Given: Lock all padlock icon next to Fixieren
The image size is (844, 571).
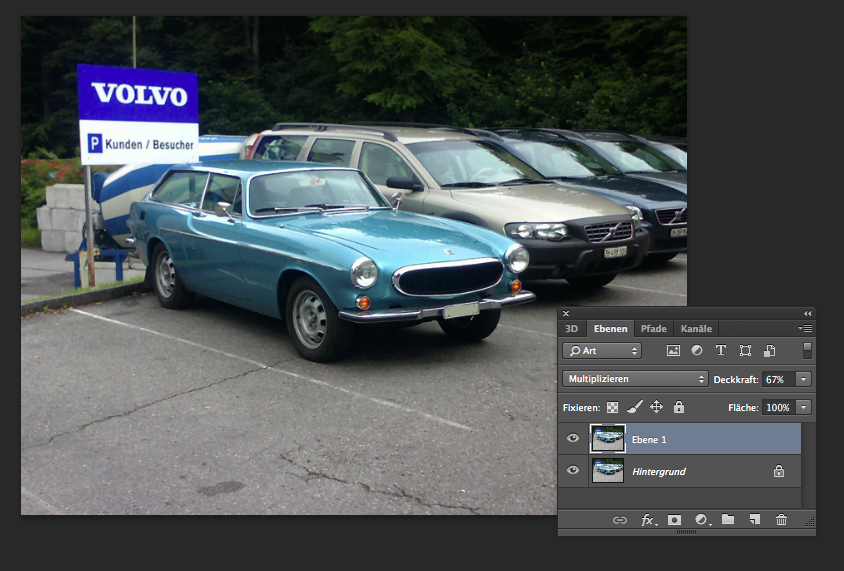Looking at the screenshot, I should click(x=679, y=407).
